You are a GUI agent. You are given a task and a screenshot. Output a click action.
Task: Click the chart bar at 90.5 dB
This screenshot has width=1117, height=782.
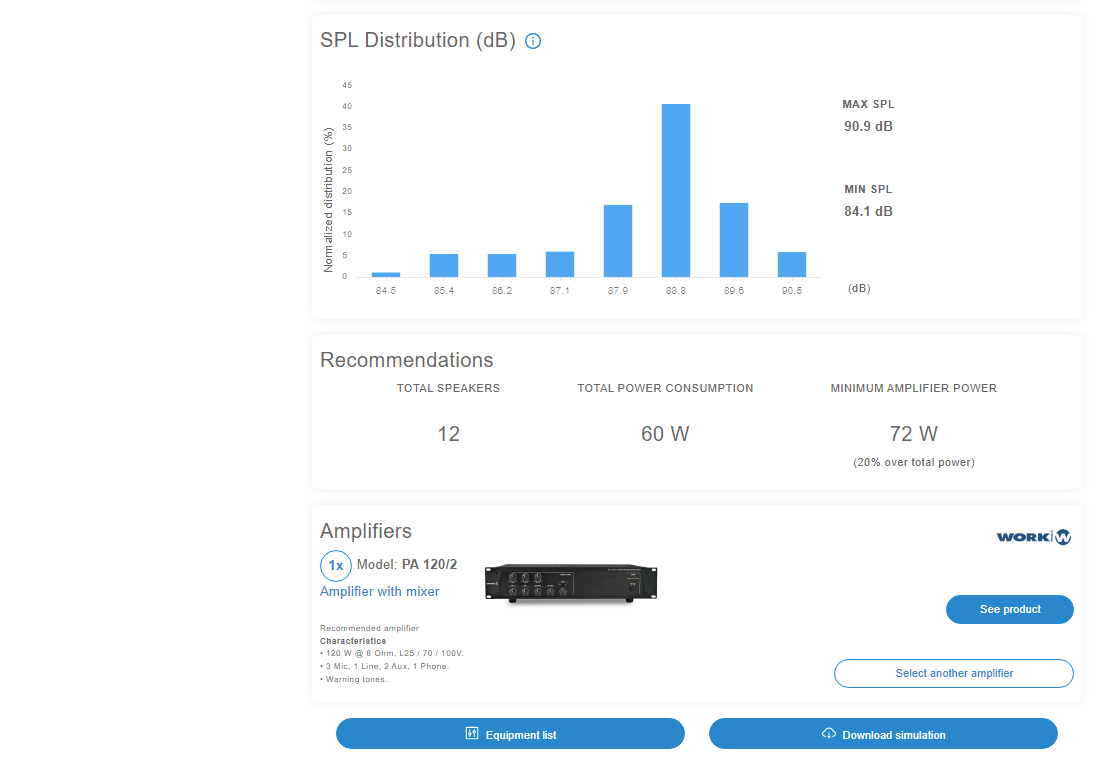click(792, 264)
